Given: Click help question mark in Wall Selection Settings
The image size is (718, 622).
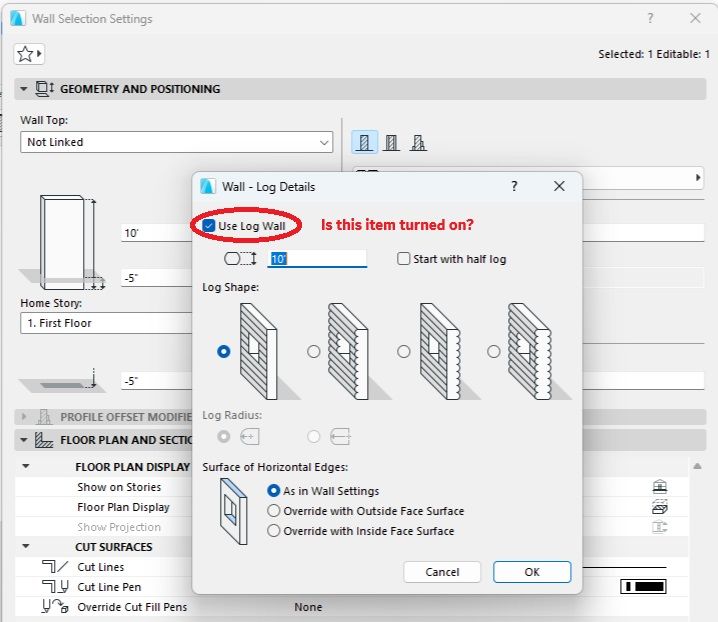Looking at the screenshot, I should pos(650,18).
